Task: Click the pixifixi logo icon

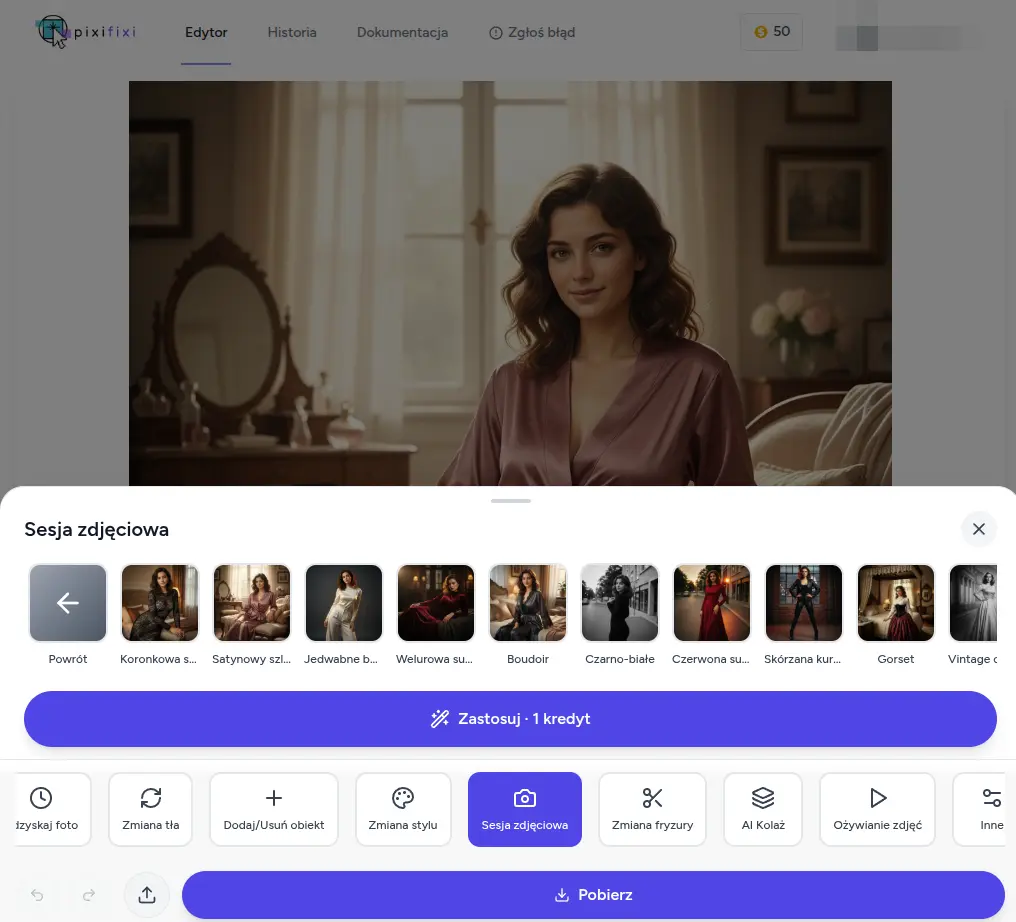Action: 53,32
